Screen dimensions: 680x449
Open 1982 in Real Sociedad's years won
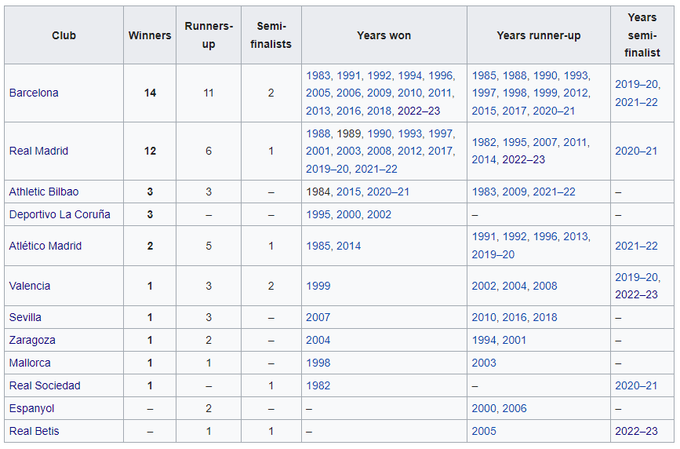tap(318, 386)
